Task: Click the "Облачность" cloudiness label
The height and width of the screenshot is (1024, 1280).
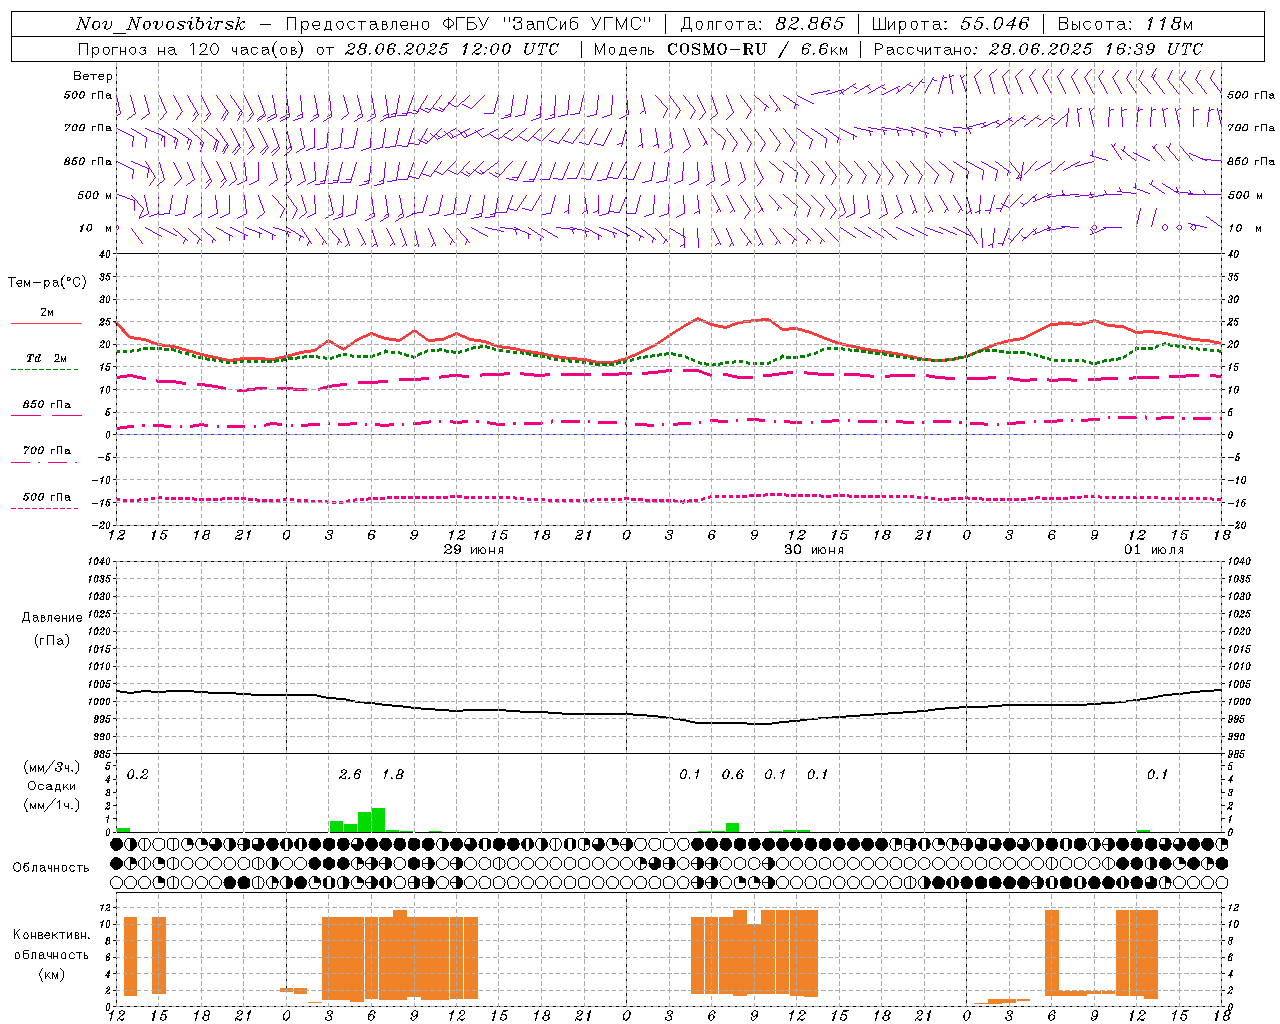Action: point(51,868)
